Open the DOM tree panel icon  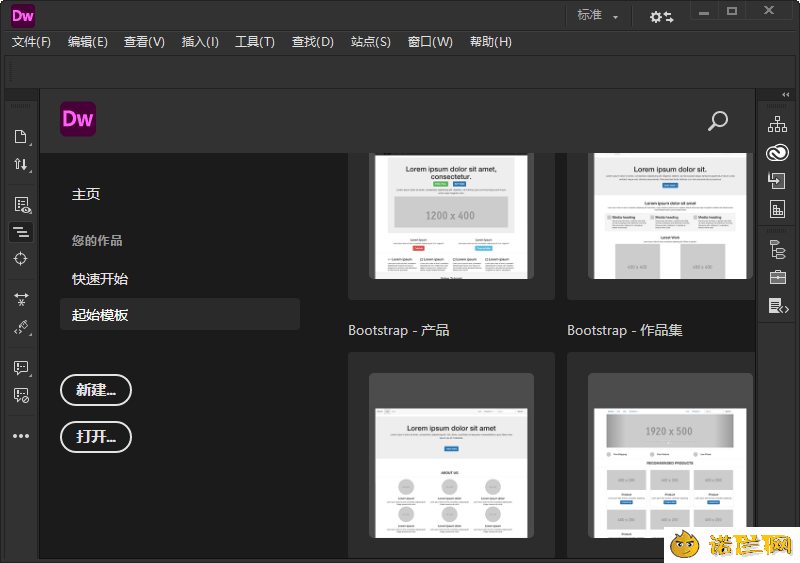778,250
